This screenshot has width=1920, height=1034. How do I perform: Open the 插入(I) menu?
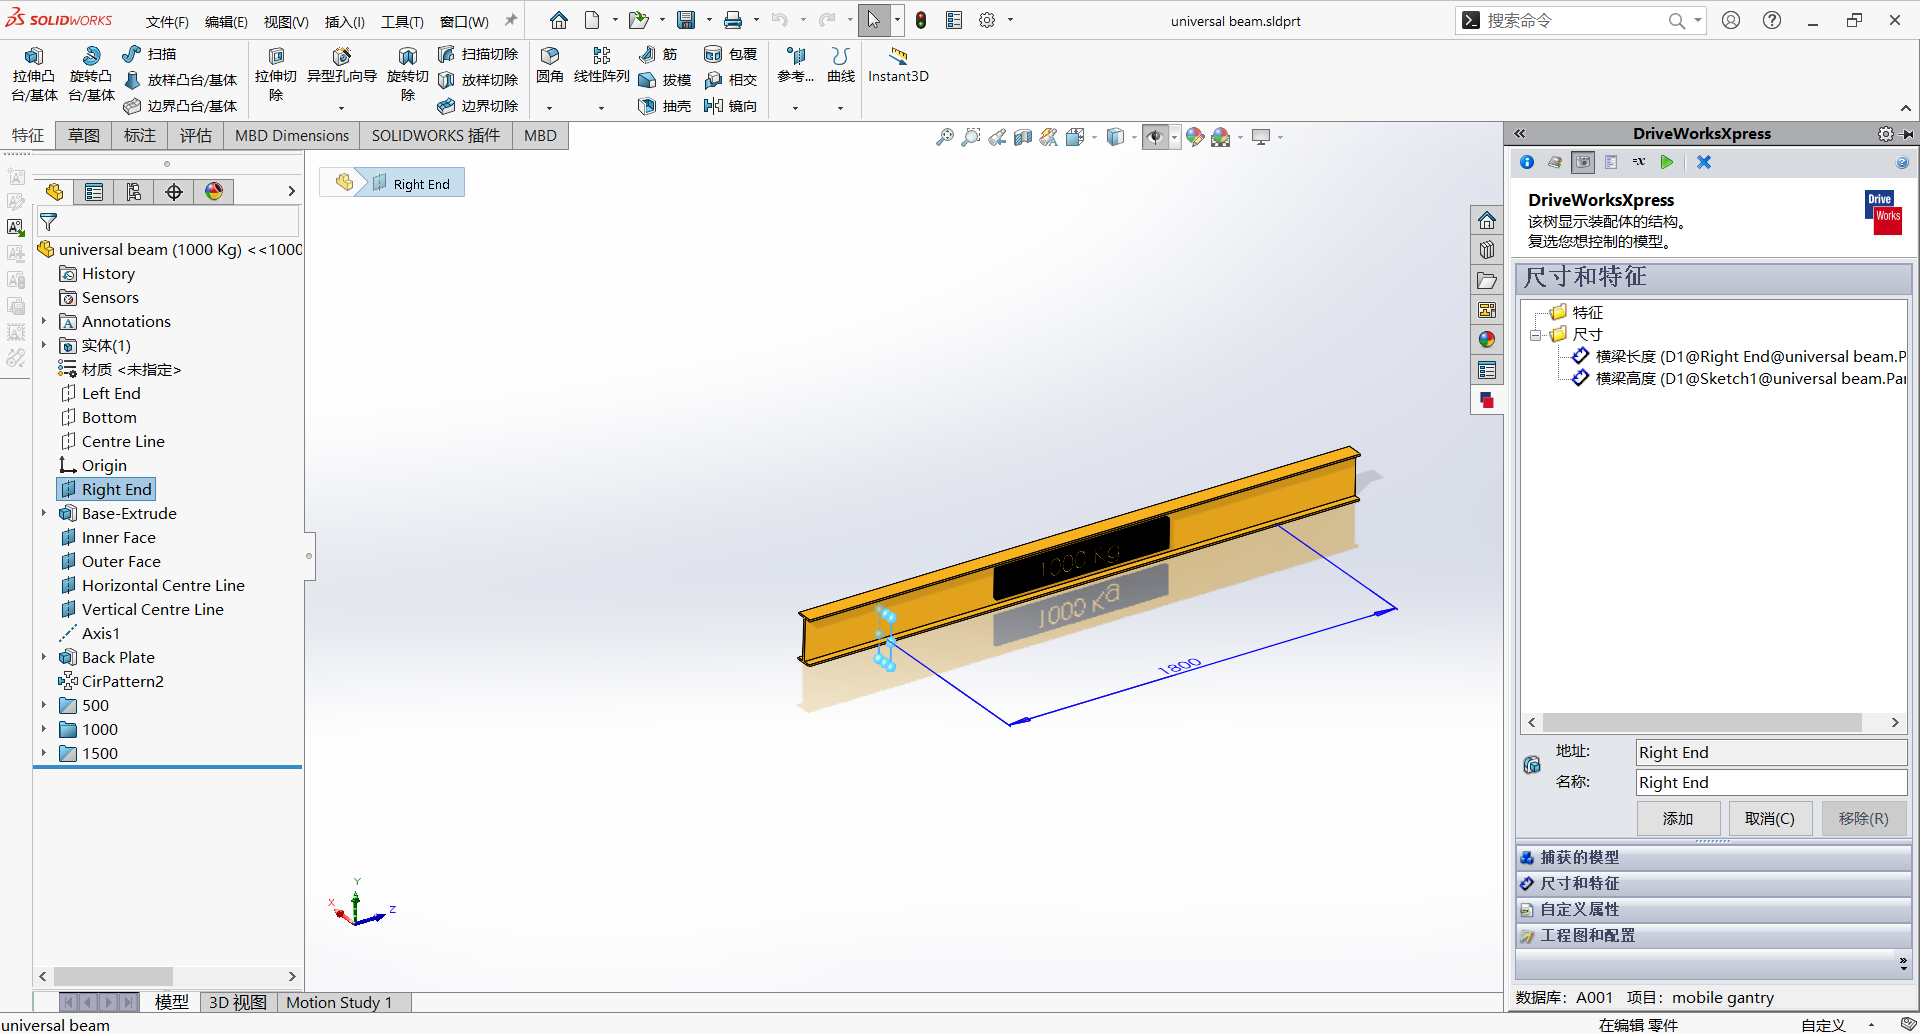click(x=345, y=21)
